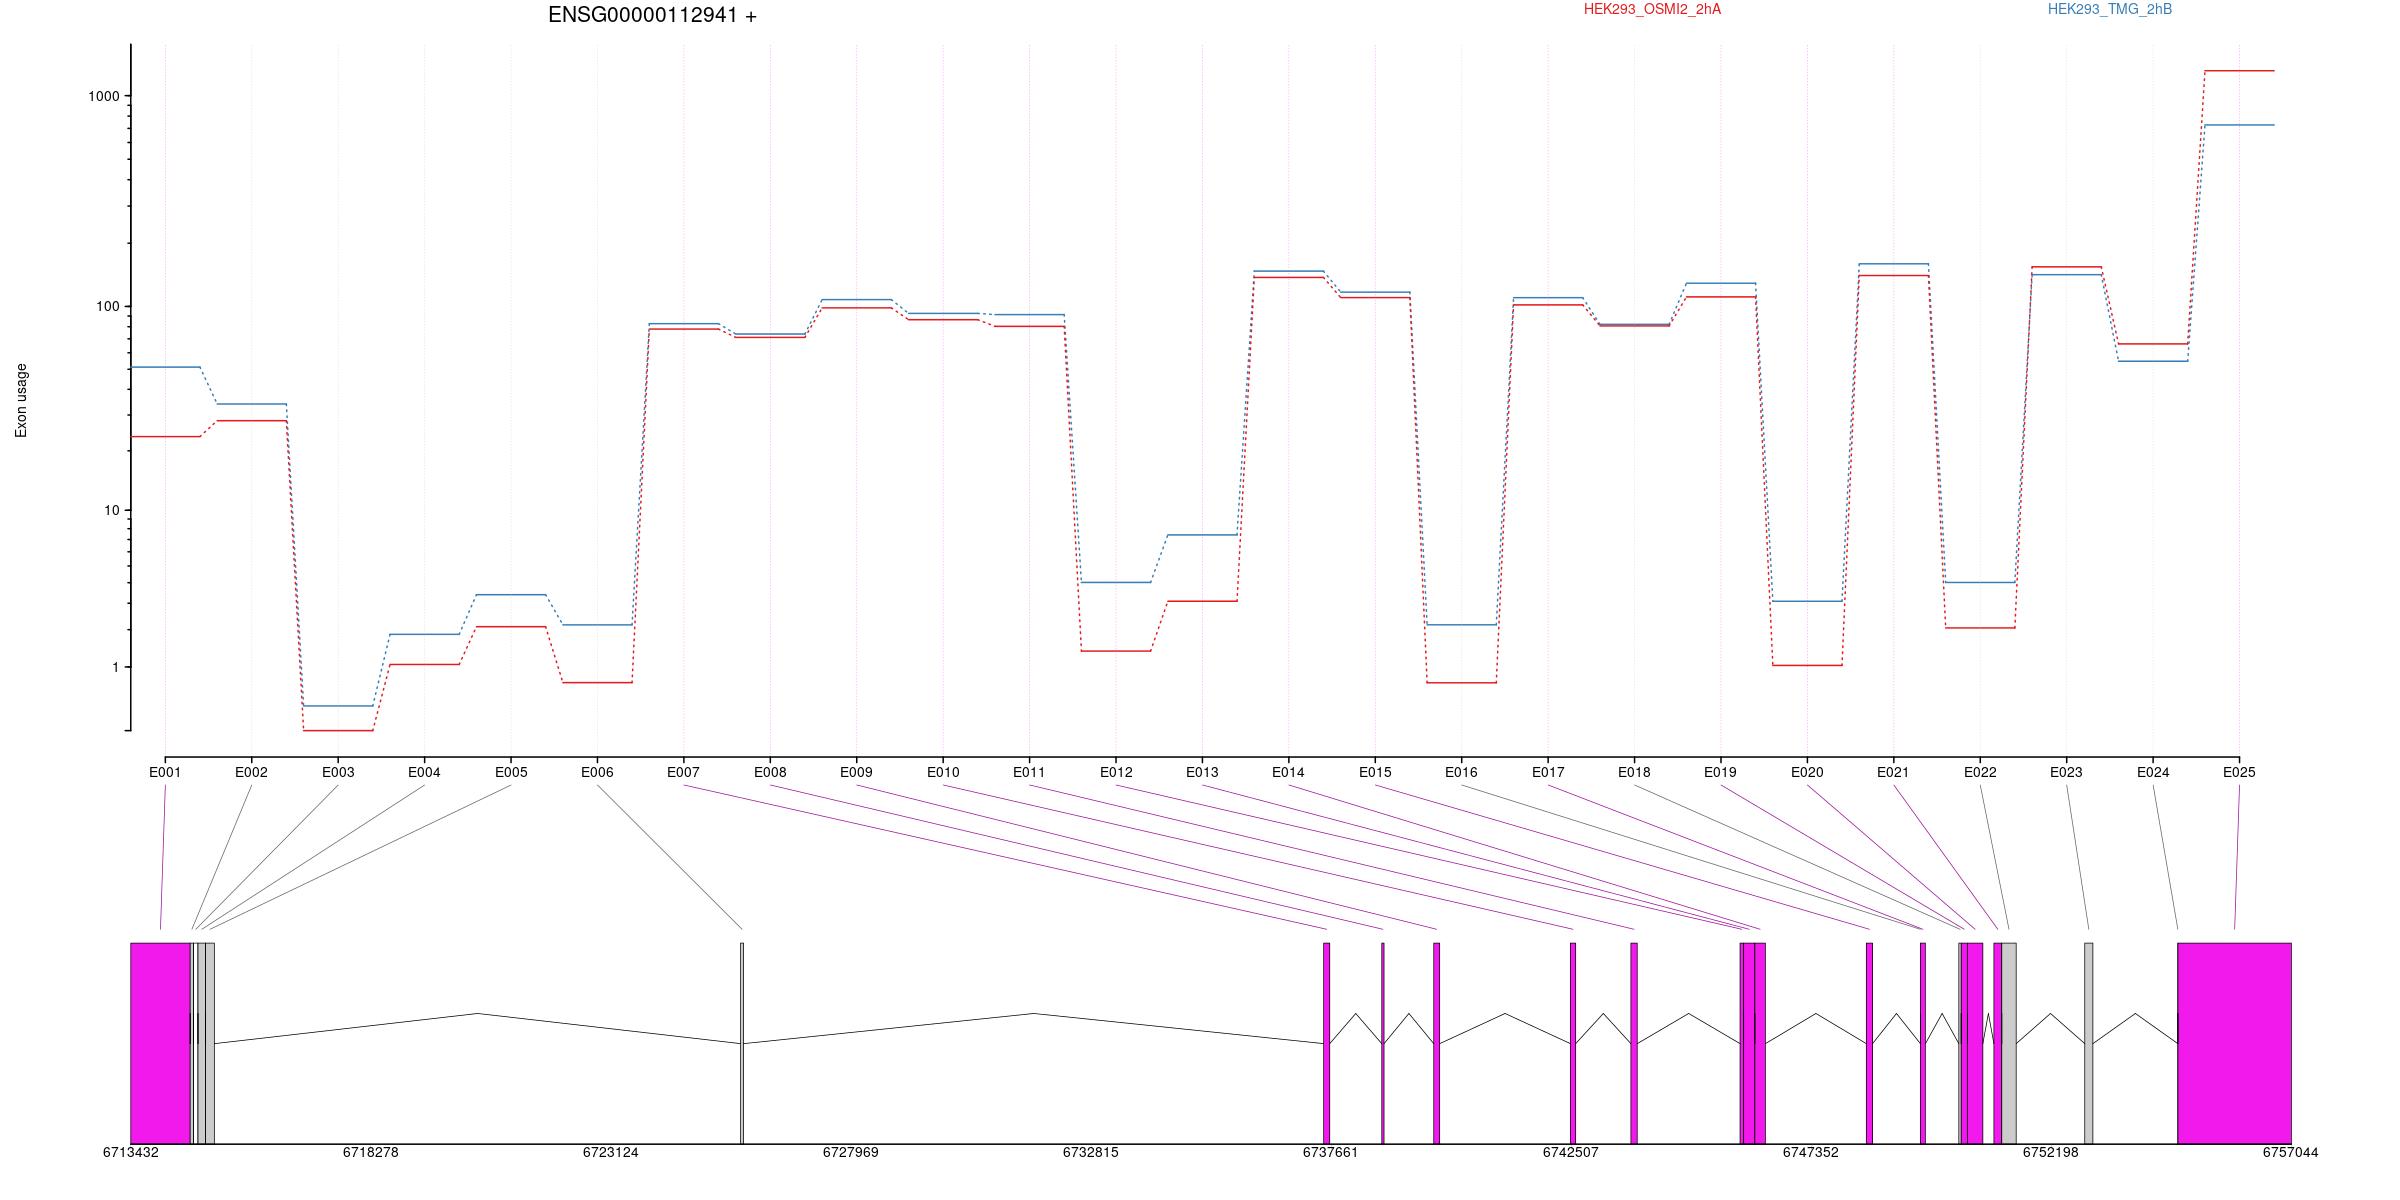Select exon label E003
This screenshot has width=2400, height=1200.
pos(338,772)
